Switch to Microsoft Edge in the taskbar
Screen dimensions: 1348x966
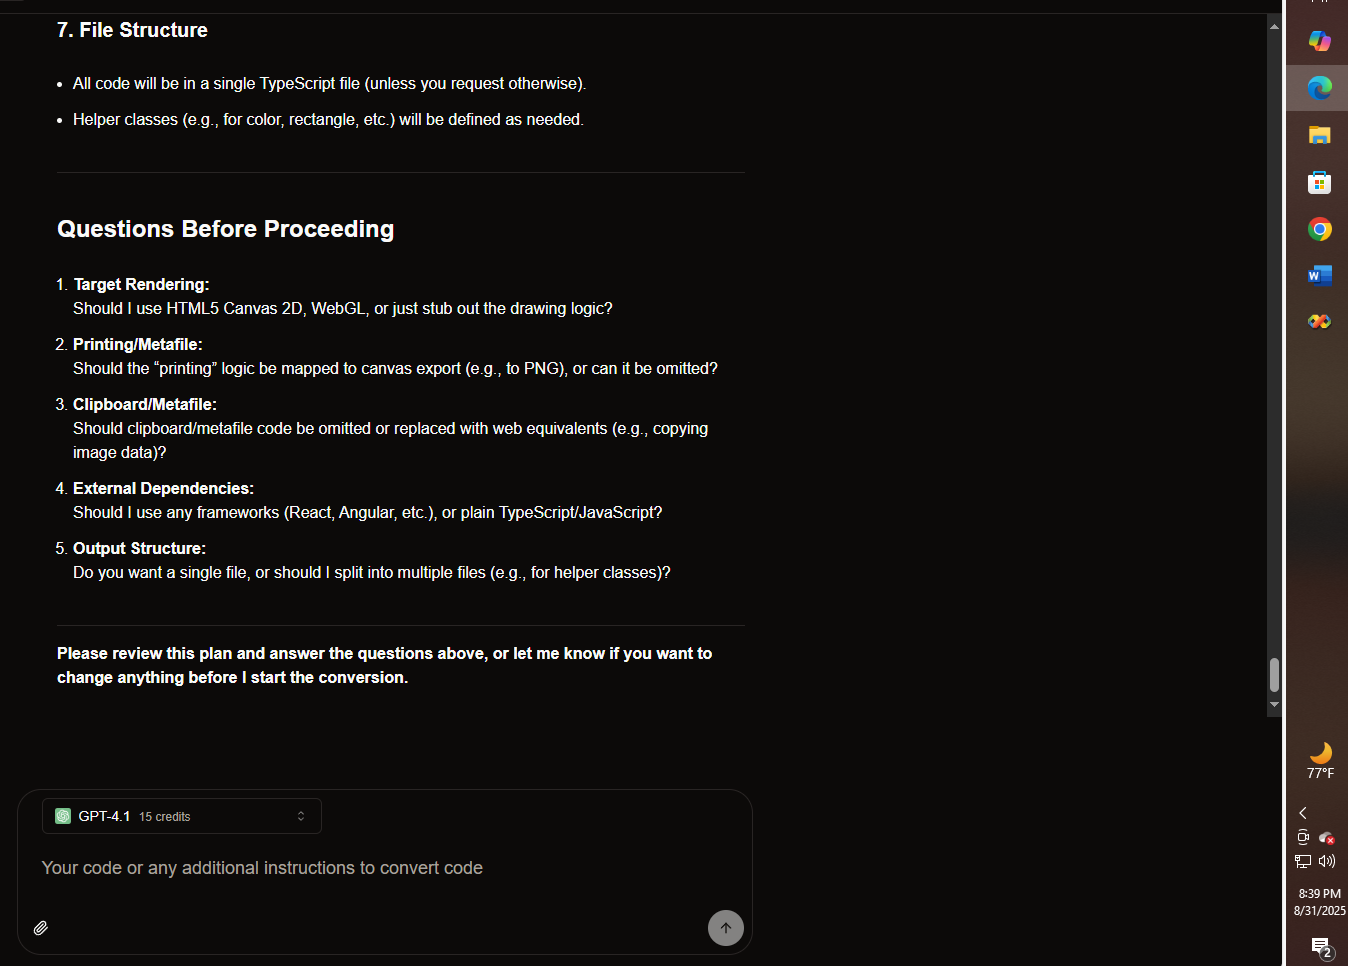click(1319, 88)
